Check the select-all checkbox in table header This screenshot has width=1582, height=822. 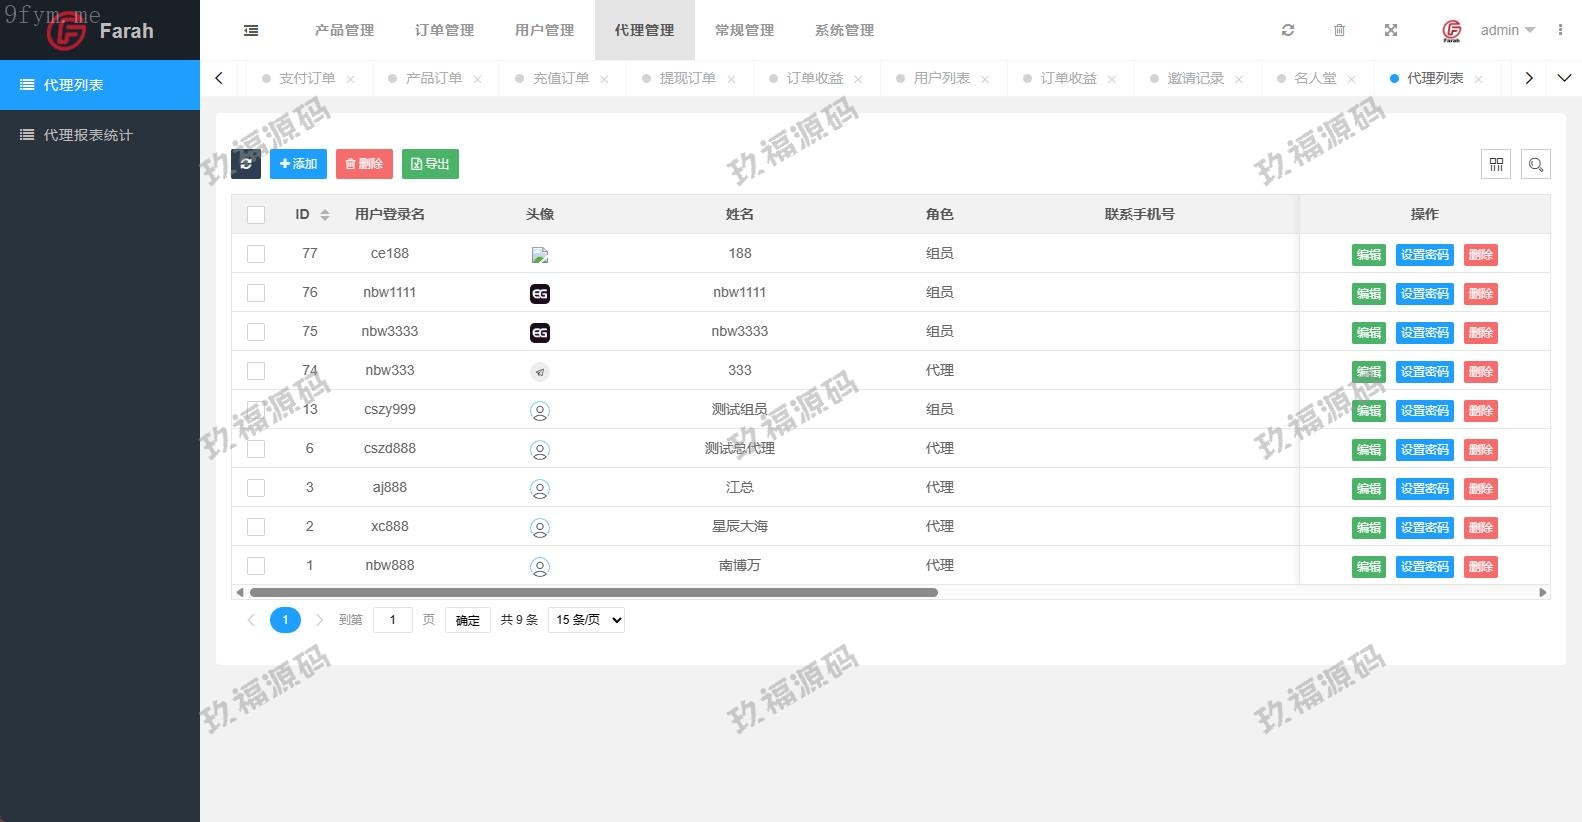[256, 215]
